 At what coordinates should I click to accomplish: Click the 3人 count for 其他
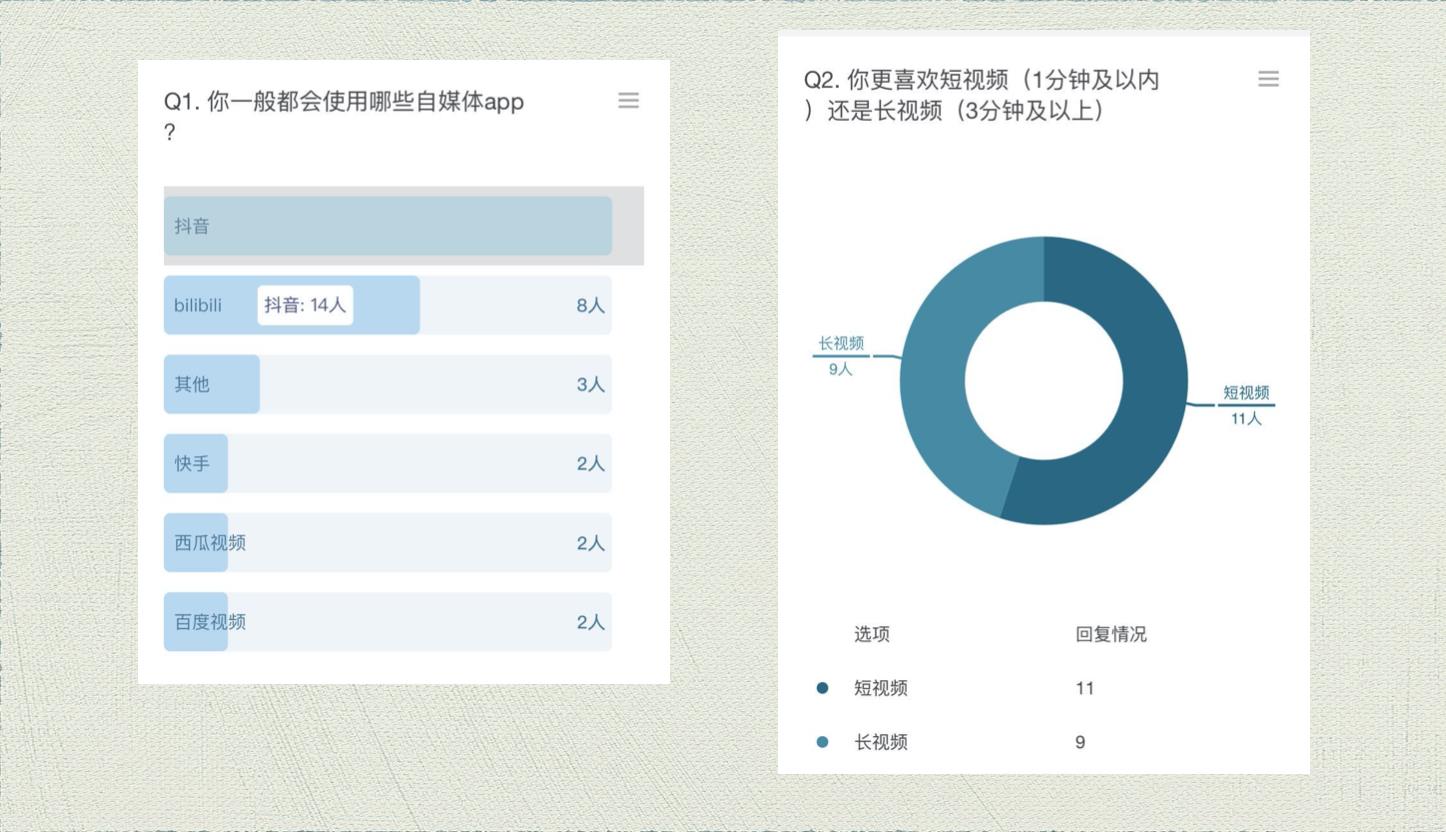(x=591, y=385)
